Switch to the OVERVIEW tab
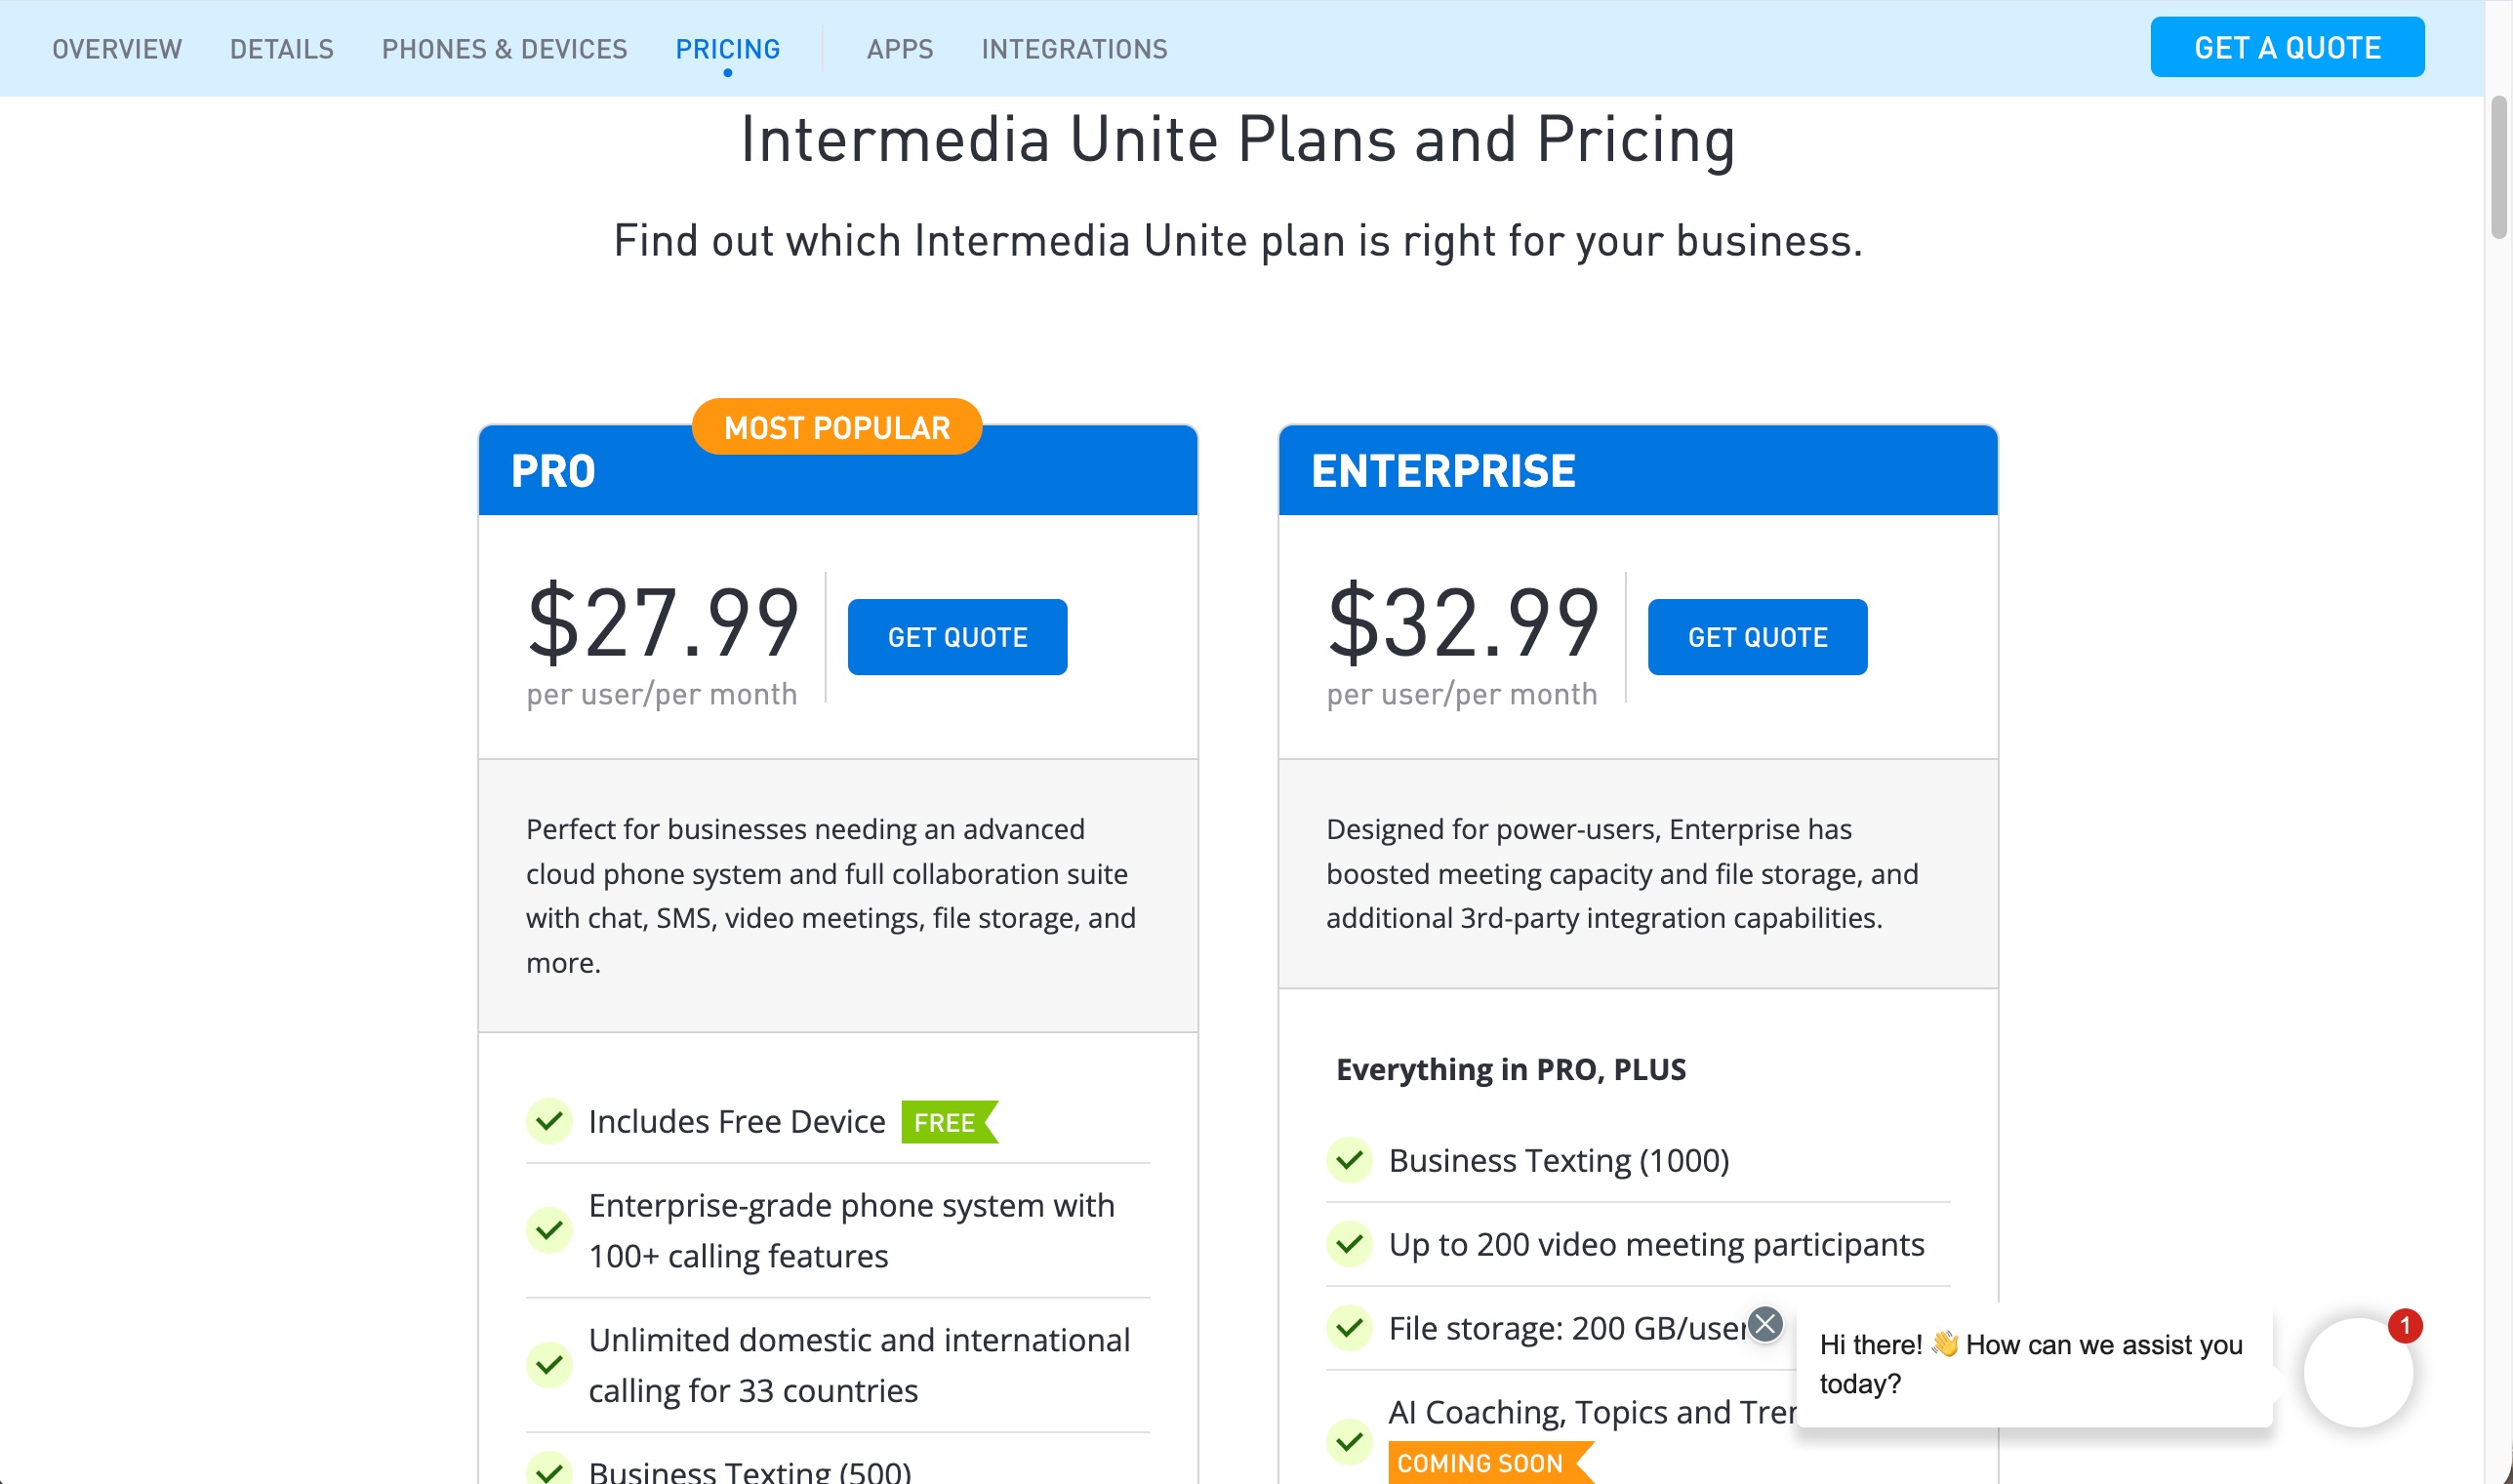The width and height of the screenshot is (2513, 1484). point(117,48)
